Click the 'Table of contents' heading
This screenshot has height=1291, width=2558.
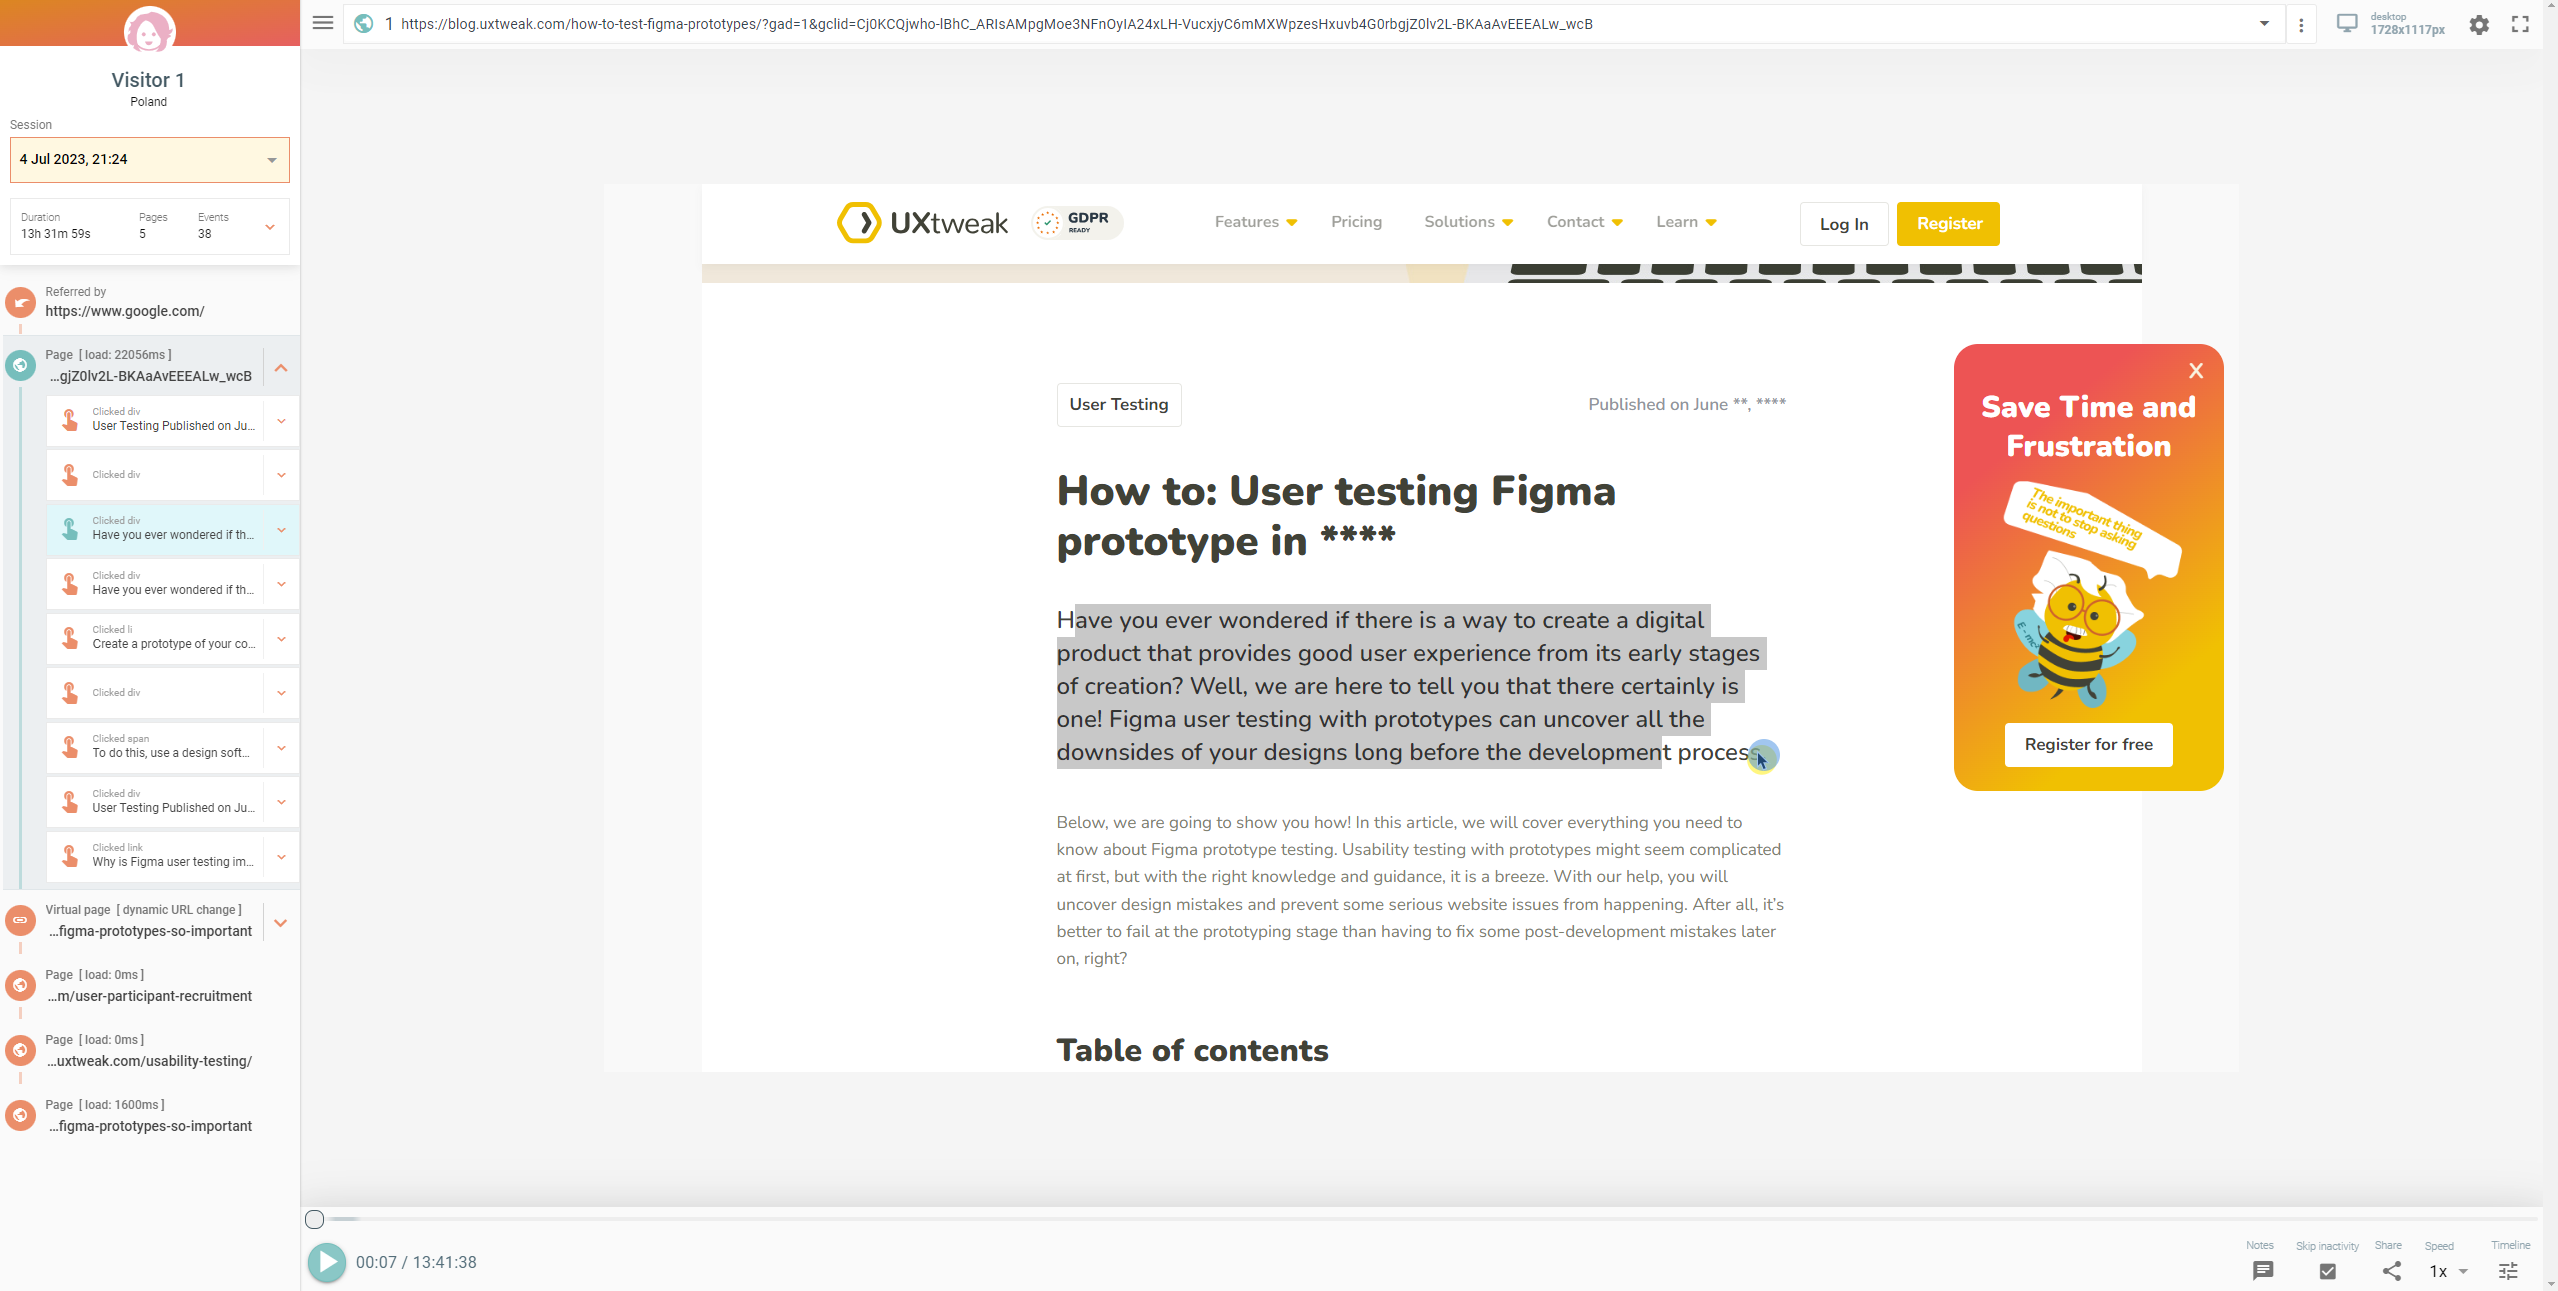pos(1192,1050)
